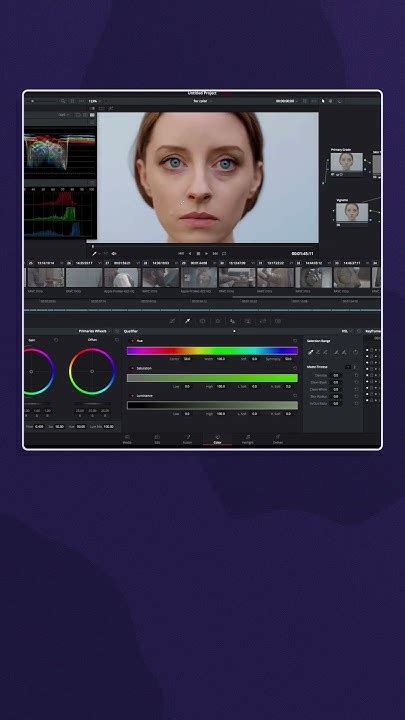Viewport: 405px width, 720px height.
Task: Select clip thumbnail number 29
Action: tap(199, 277)
